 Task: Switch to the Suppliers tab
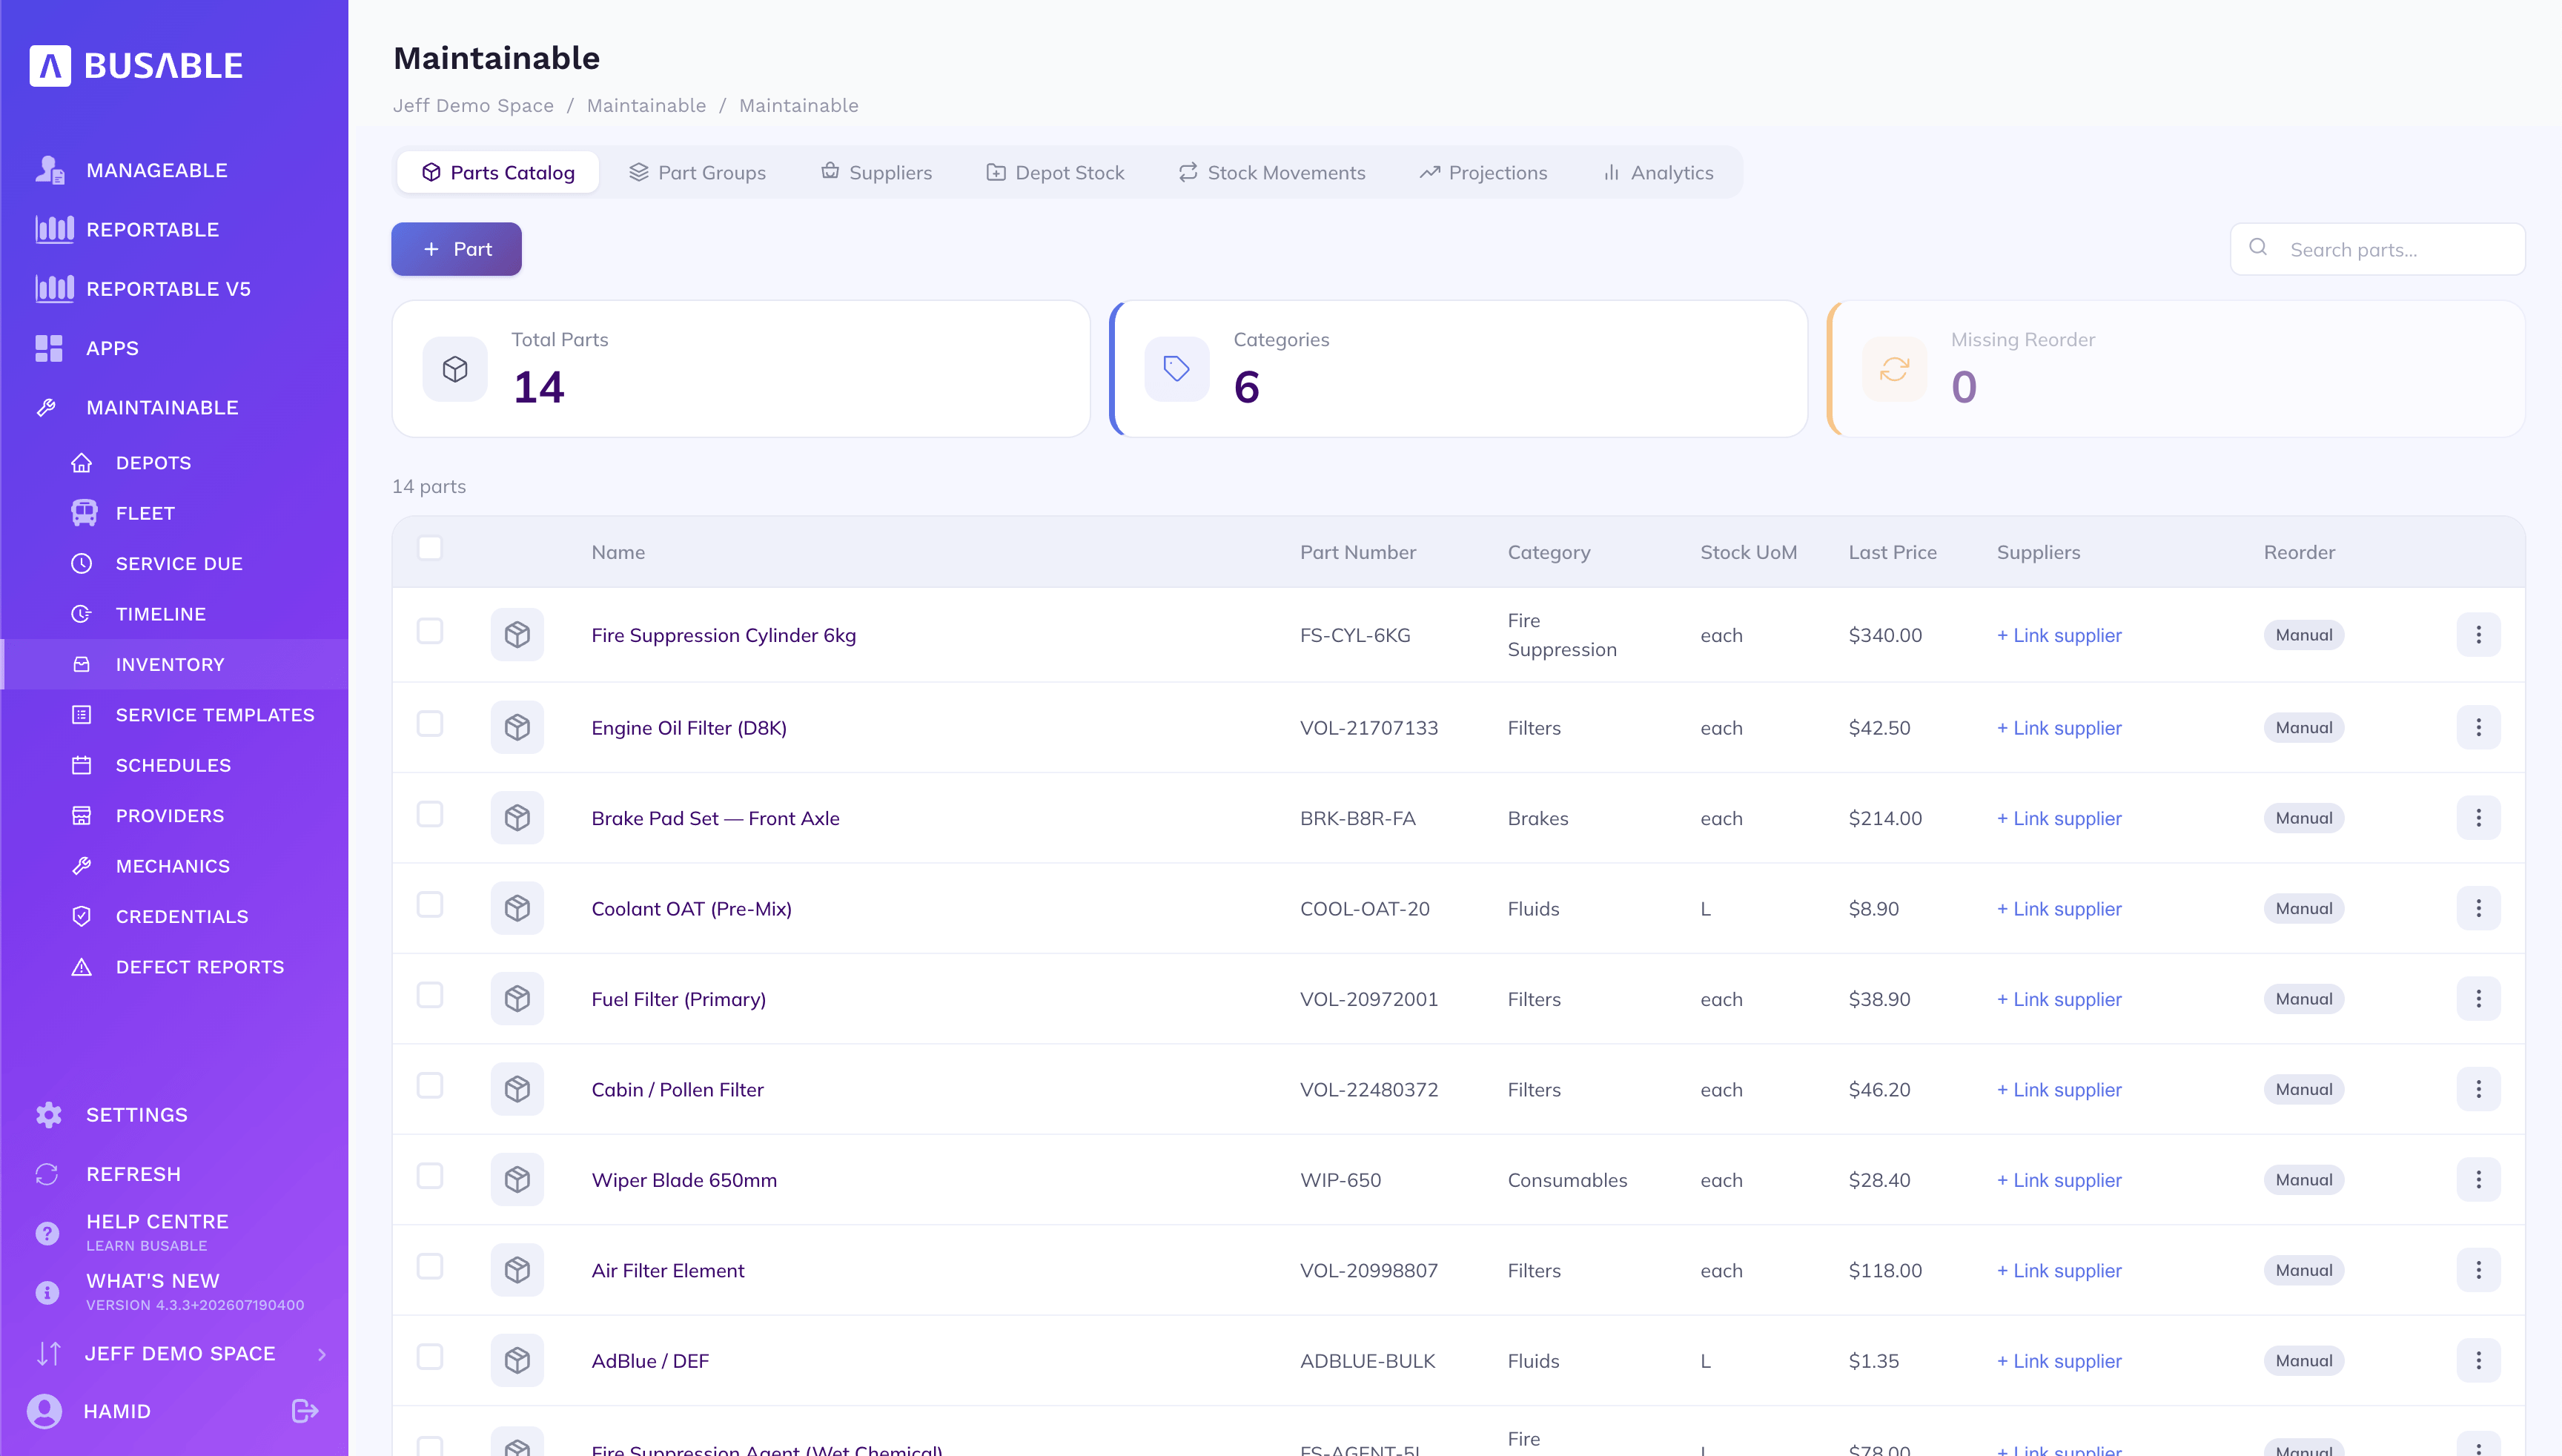tap(877, 173)
